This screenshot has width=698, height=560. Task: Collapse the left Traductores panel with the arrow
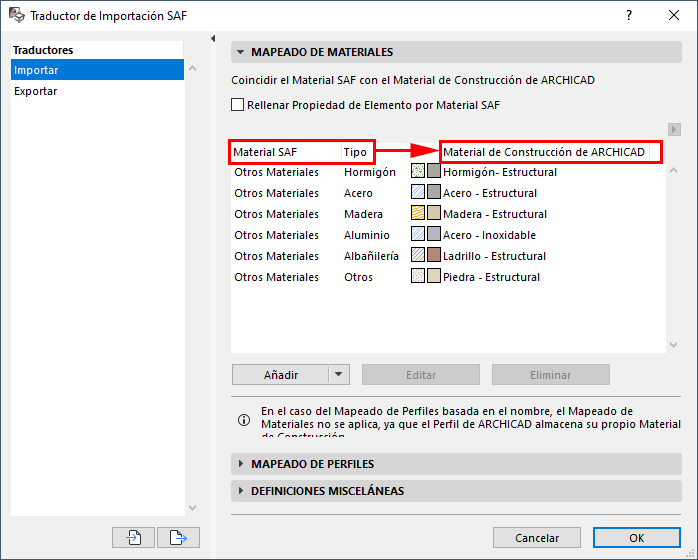point(213,39)
